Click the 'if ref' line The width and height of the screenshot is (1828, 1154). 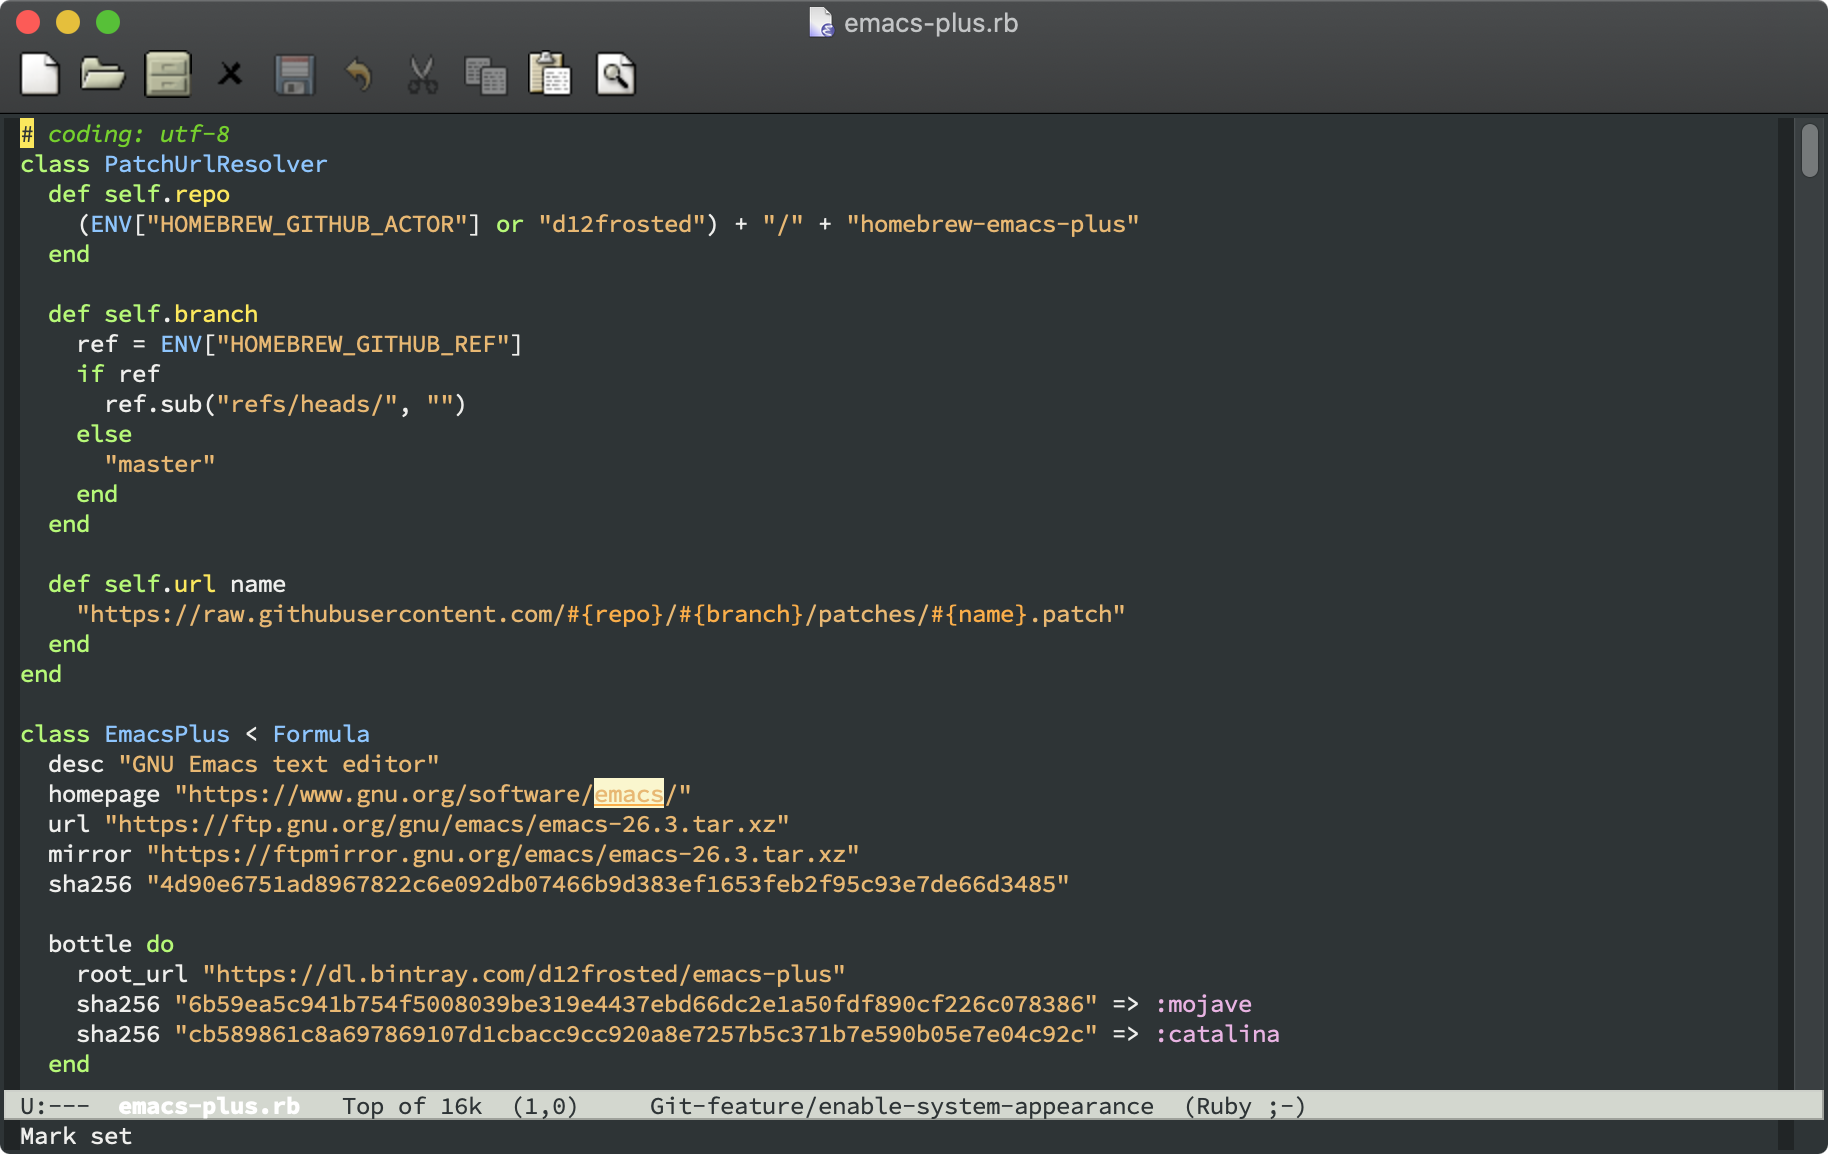click(118, 374)
